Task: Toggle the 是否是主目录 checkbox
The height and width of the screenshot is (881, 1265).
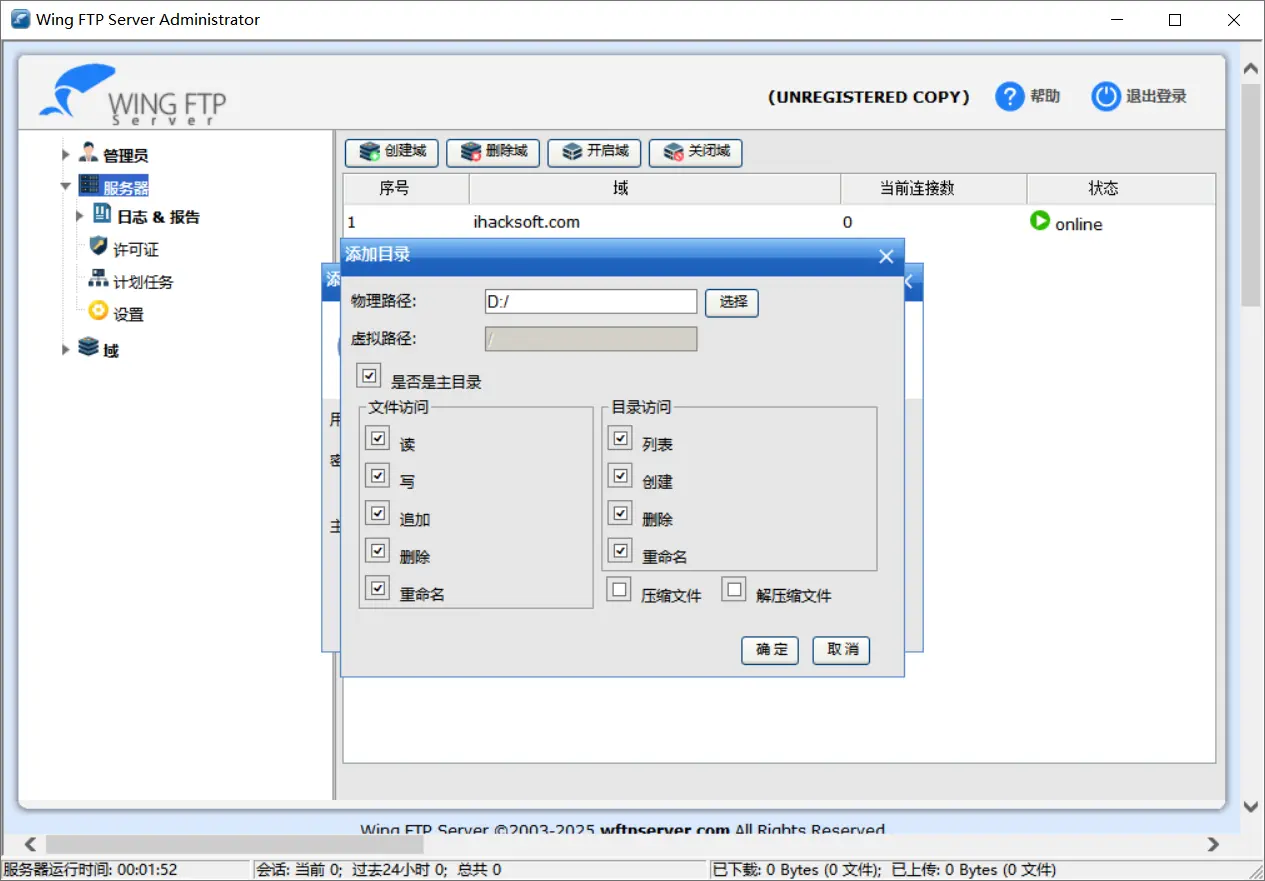Action: pyautogui.click(x=369, y=377)
